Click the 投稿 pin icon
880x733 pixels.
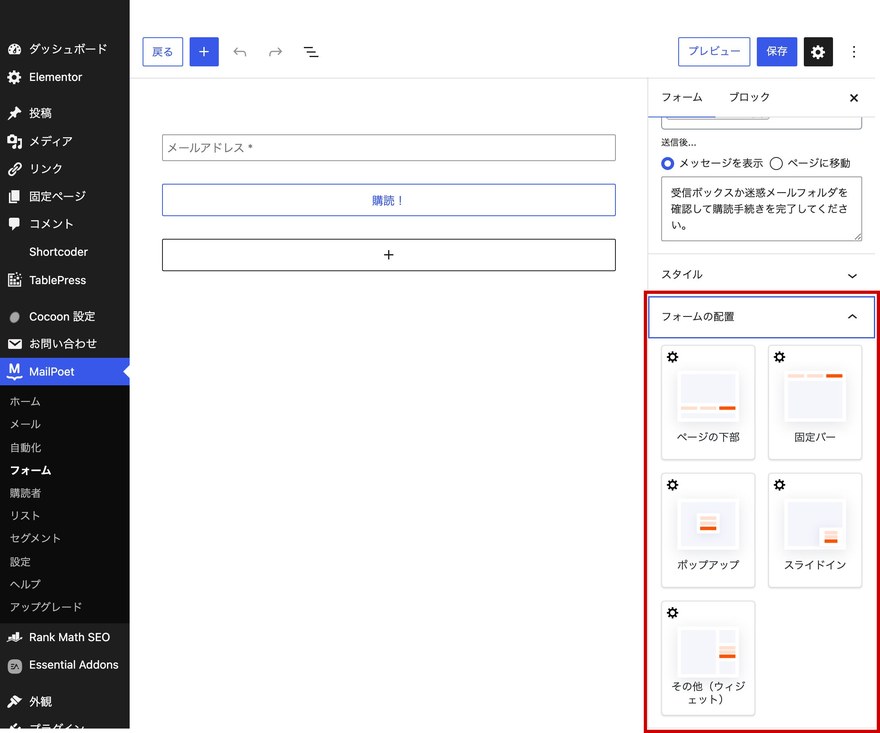click(x=15, y=113)
